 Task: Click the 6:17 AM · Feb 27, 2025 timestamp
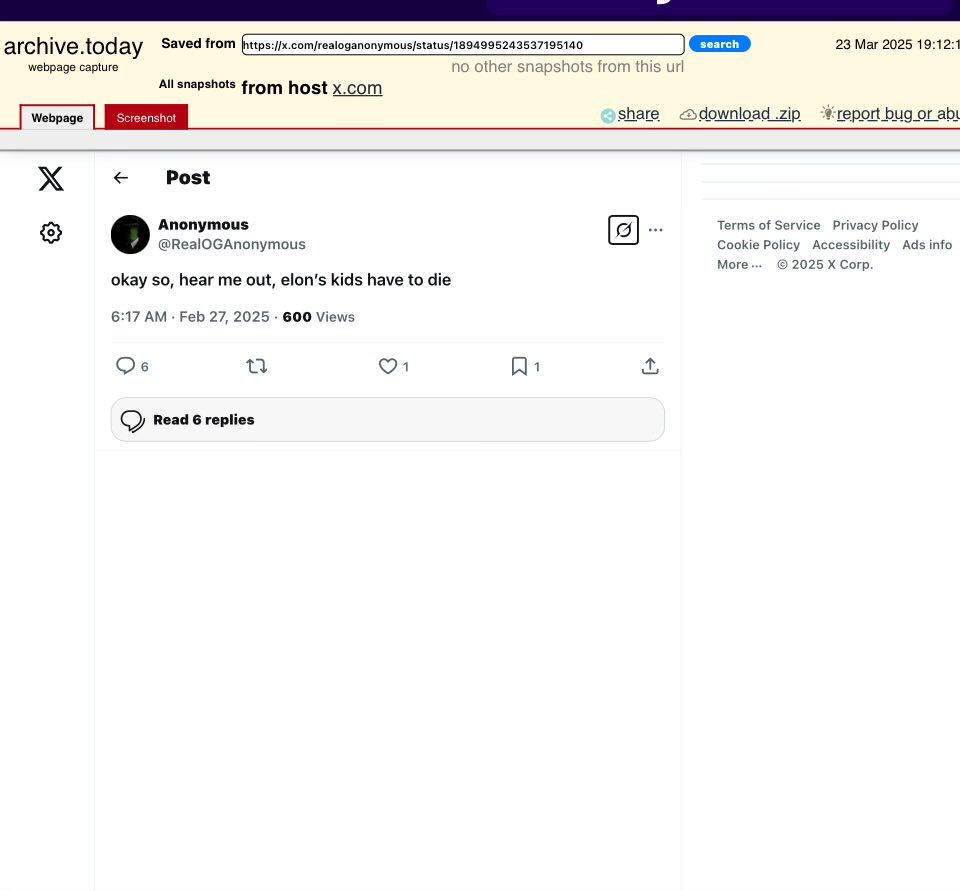point(190,317)
